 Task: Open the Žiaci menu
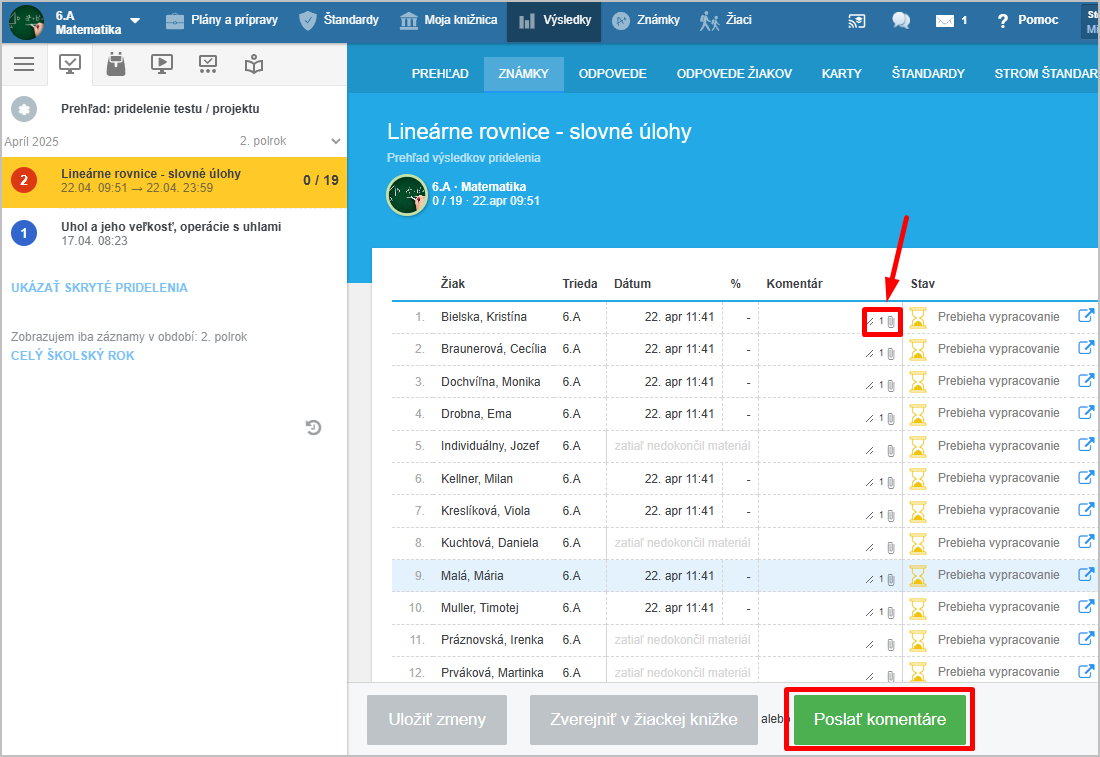point(725,20)
